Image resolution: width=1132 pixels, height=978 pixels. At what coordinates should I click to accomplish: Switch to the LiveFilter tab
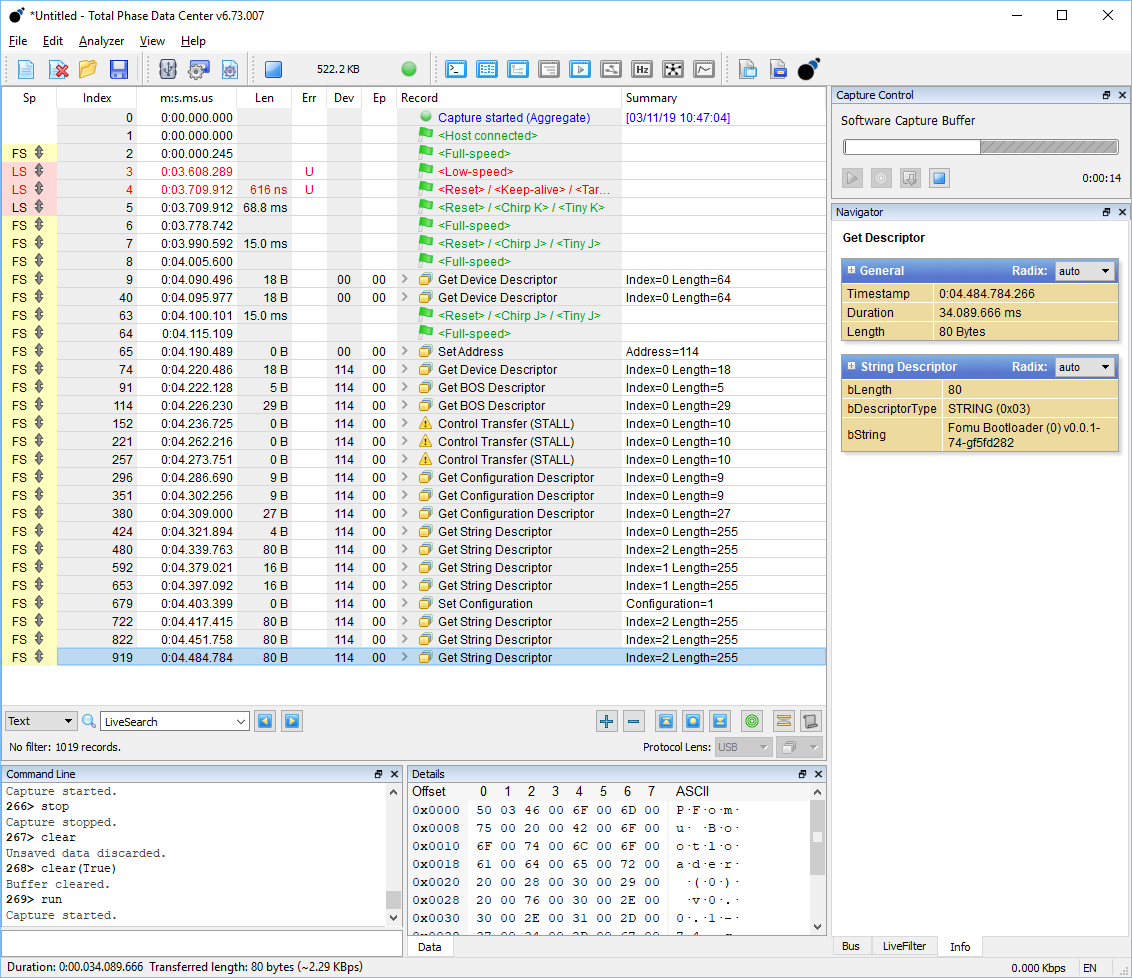point(904,946)
